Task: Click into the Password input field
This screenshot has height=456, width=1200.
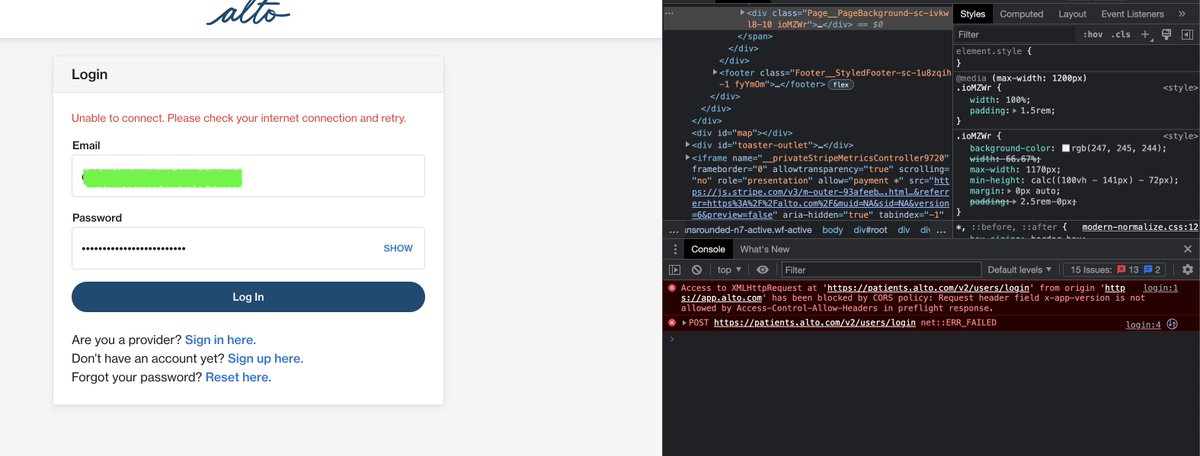Action: tap(248, 248)
